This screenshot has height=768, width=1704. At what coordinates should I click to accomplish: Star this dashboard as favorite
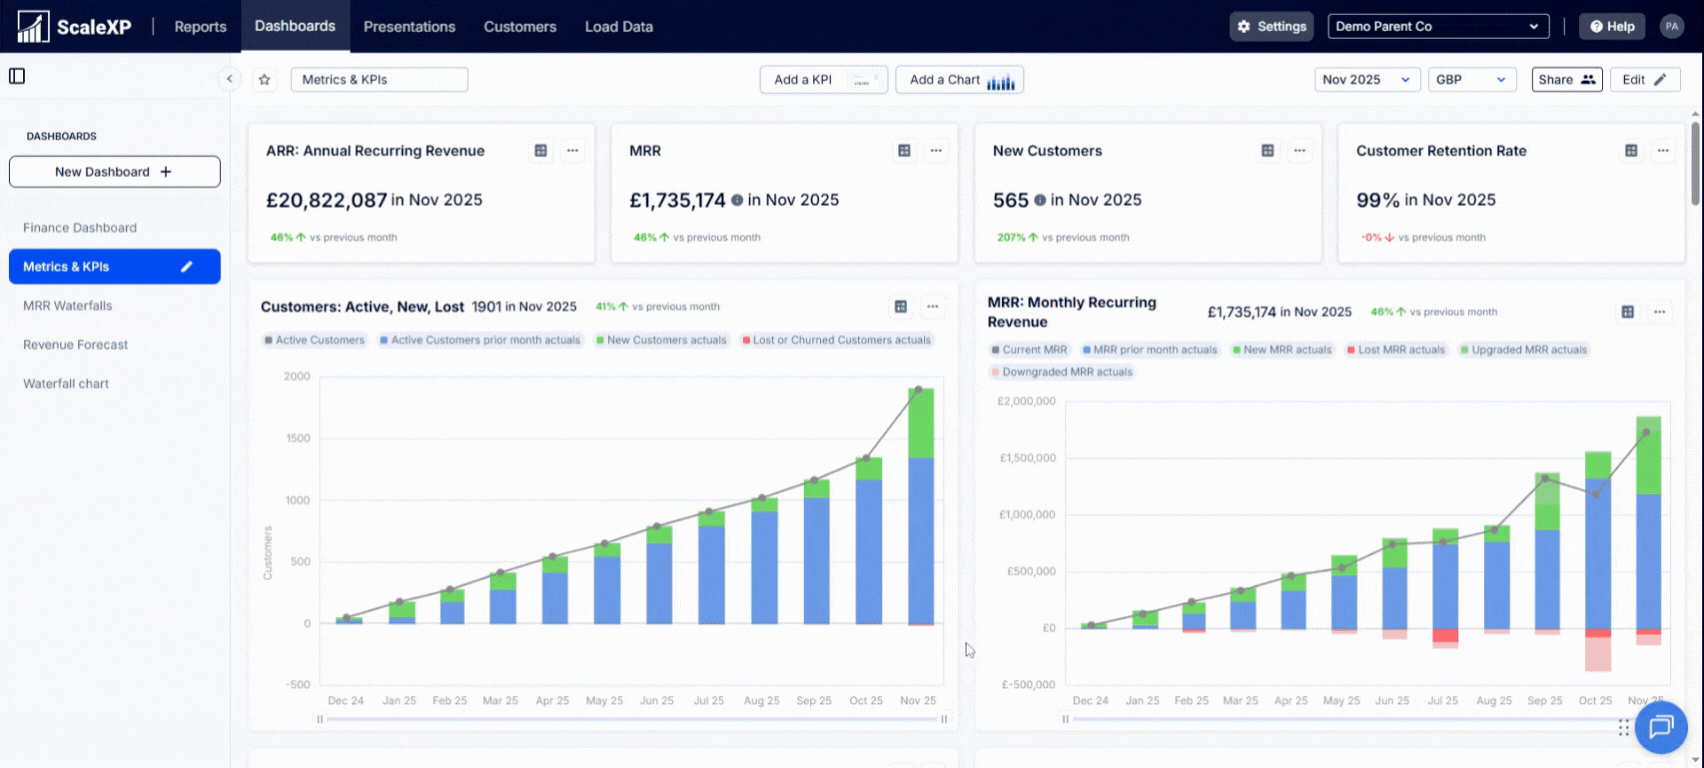(x=265, y=80)
